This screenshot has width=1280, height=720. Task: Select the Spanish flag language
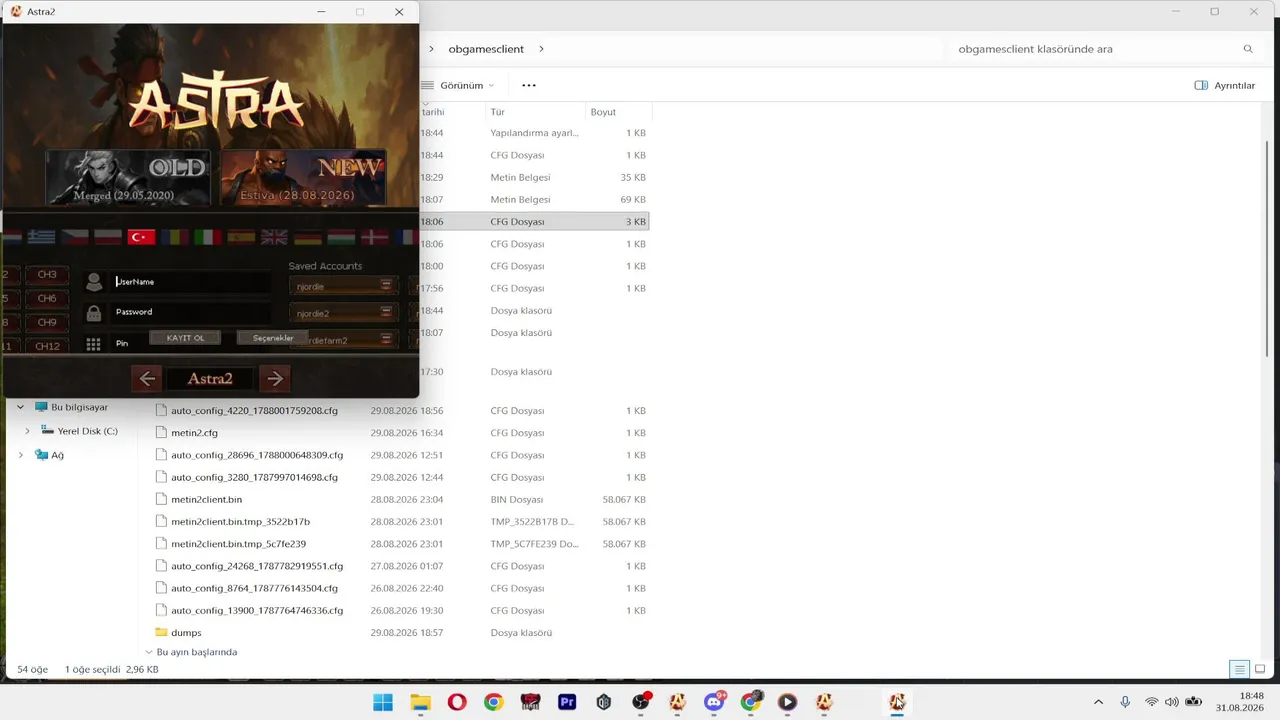(241, 237)
